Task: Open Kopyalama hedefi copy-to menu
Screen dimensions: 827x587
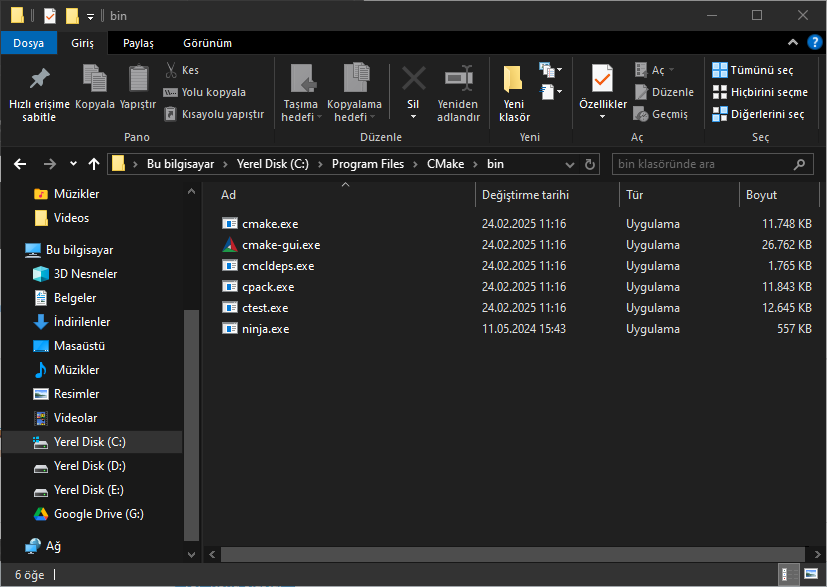Action: (354, 94)
